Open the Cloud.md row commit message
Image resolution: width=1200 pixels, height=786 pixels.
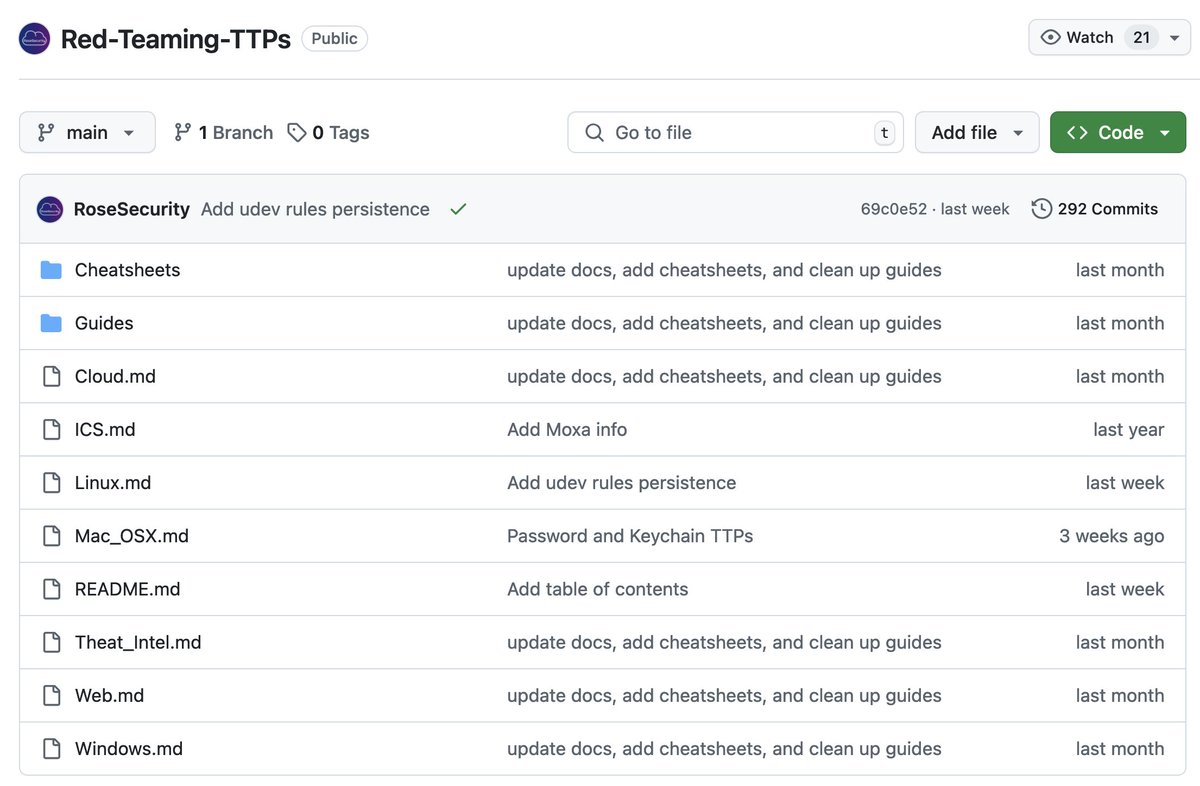(724, 376)
